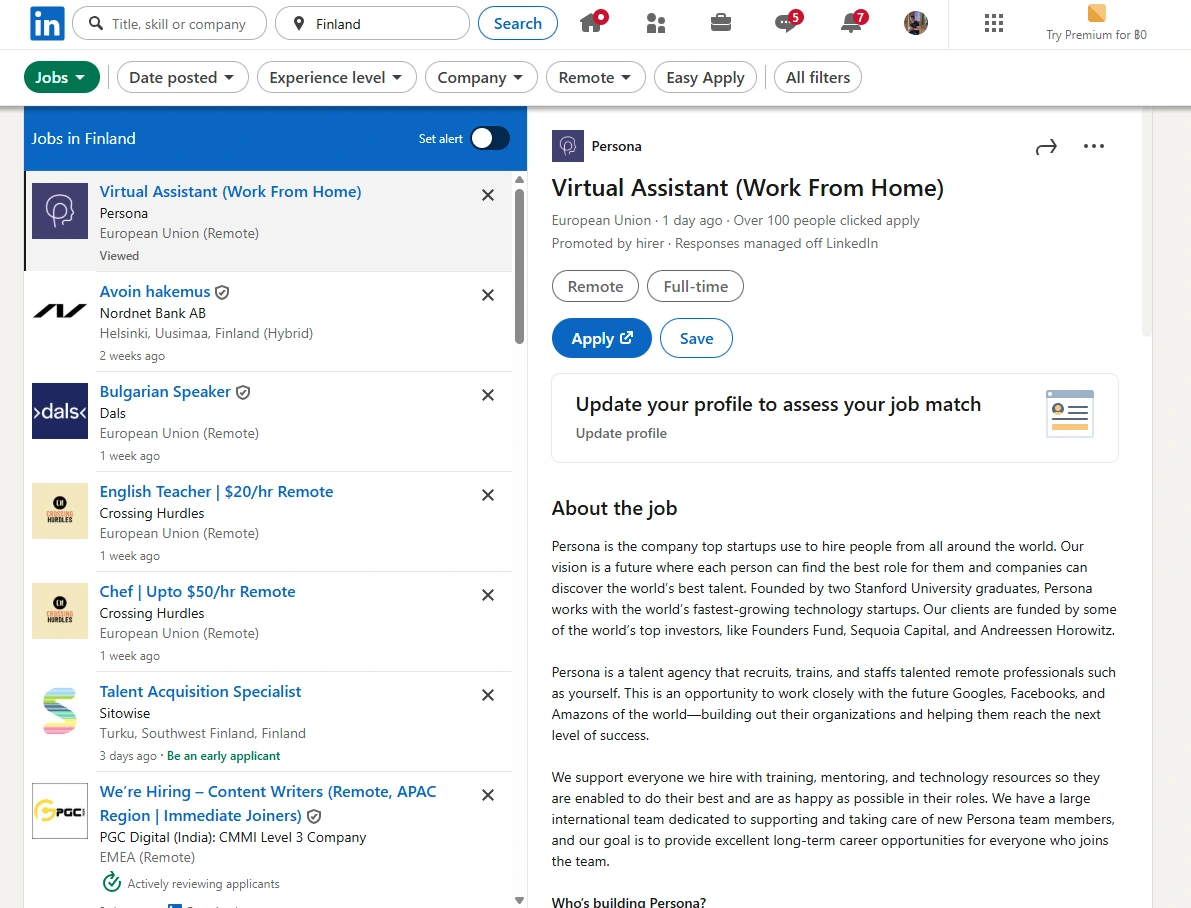Click the Full-time tag pill
Image resolution: width=1191 pixels, height=908 pixels.
[695, 286]
